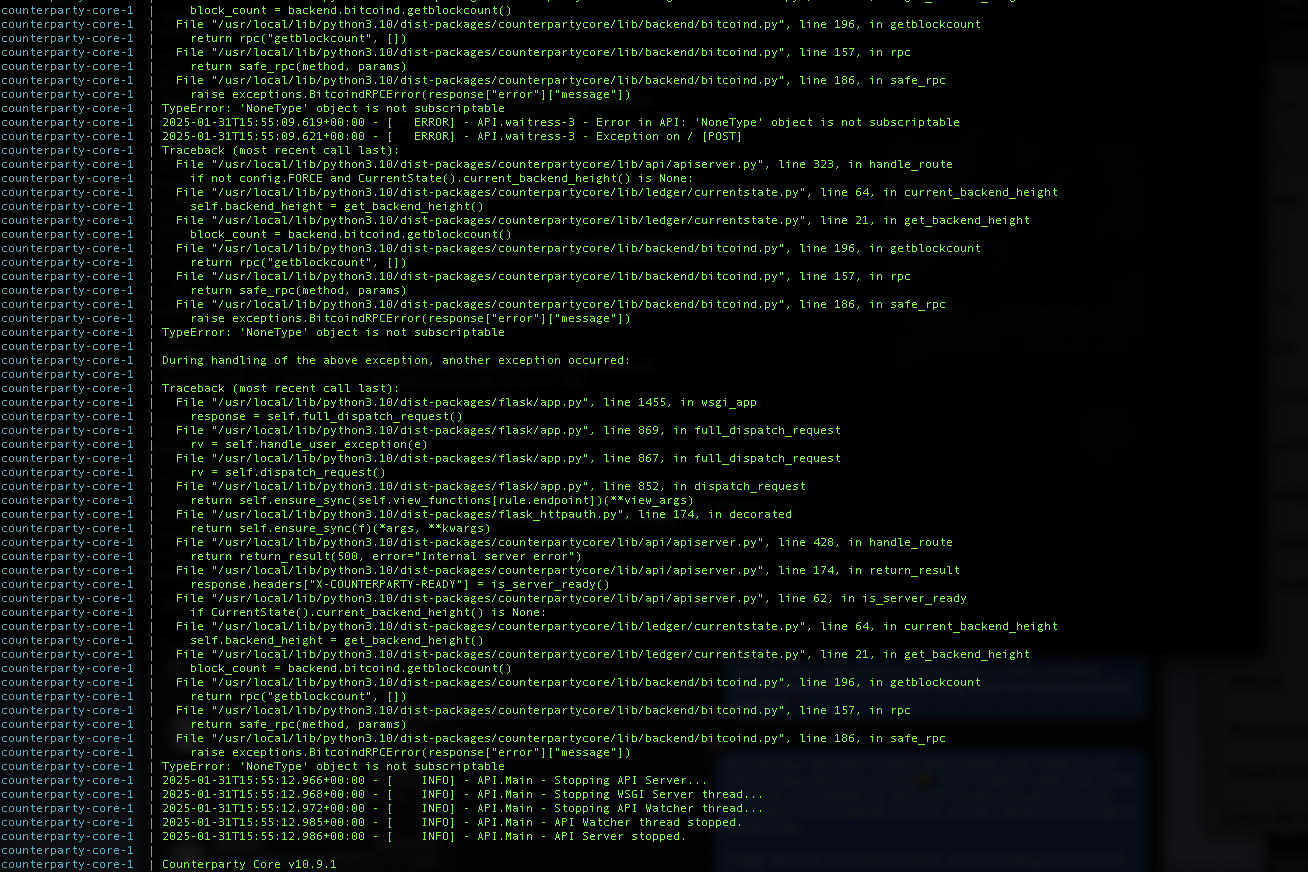The width and height of the screenshot is (1308, 872).
Task: Select the timestamp 2025-01-31T15:55:12.986+00:00
Action: 264,836
